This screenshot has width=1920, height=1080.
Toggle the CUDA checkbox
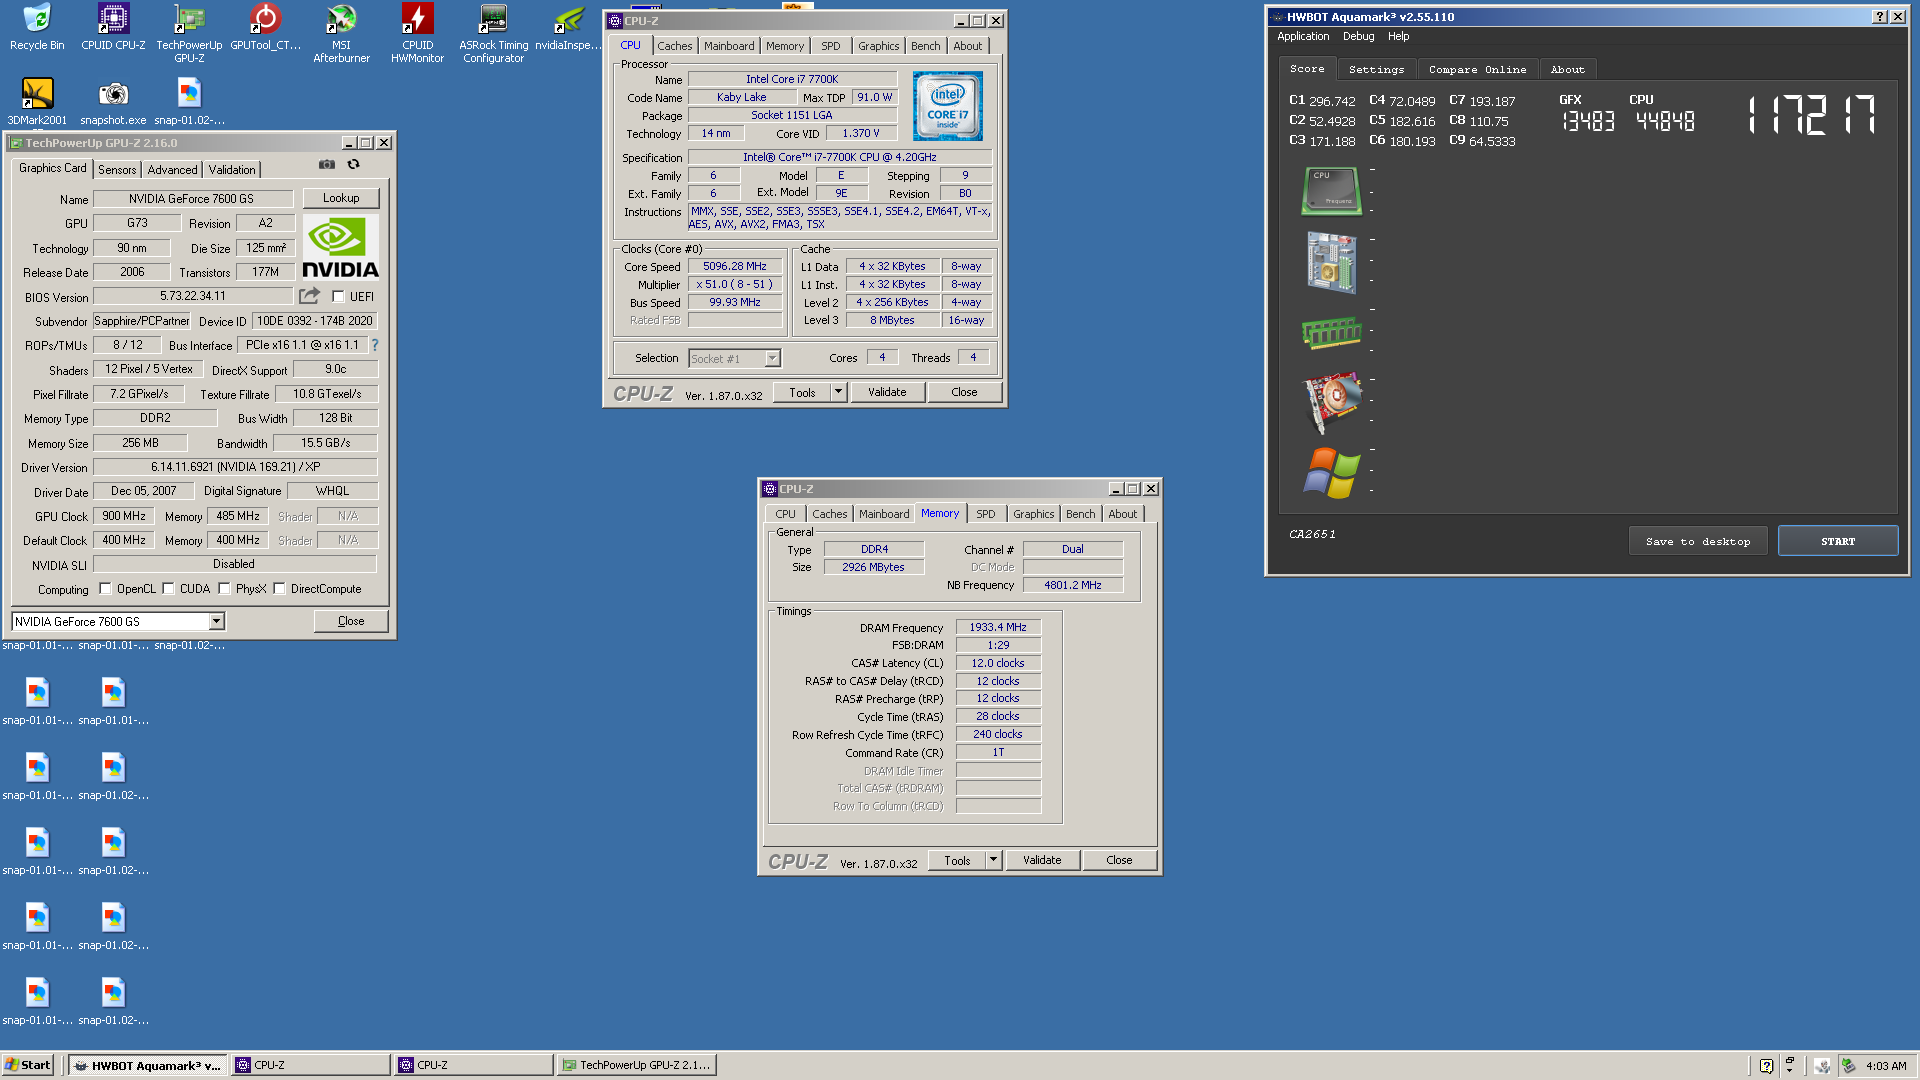pyautogui.click(x=168, y=589)
